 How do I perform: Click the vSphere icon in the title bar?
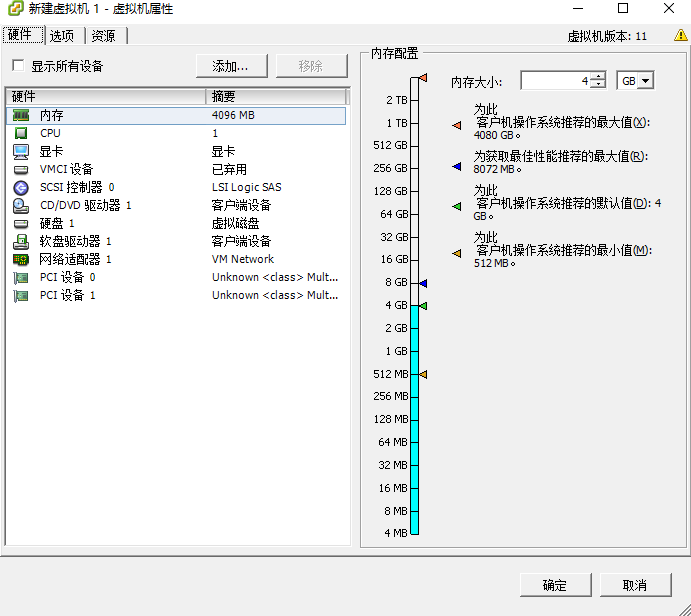pos(15,8)
